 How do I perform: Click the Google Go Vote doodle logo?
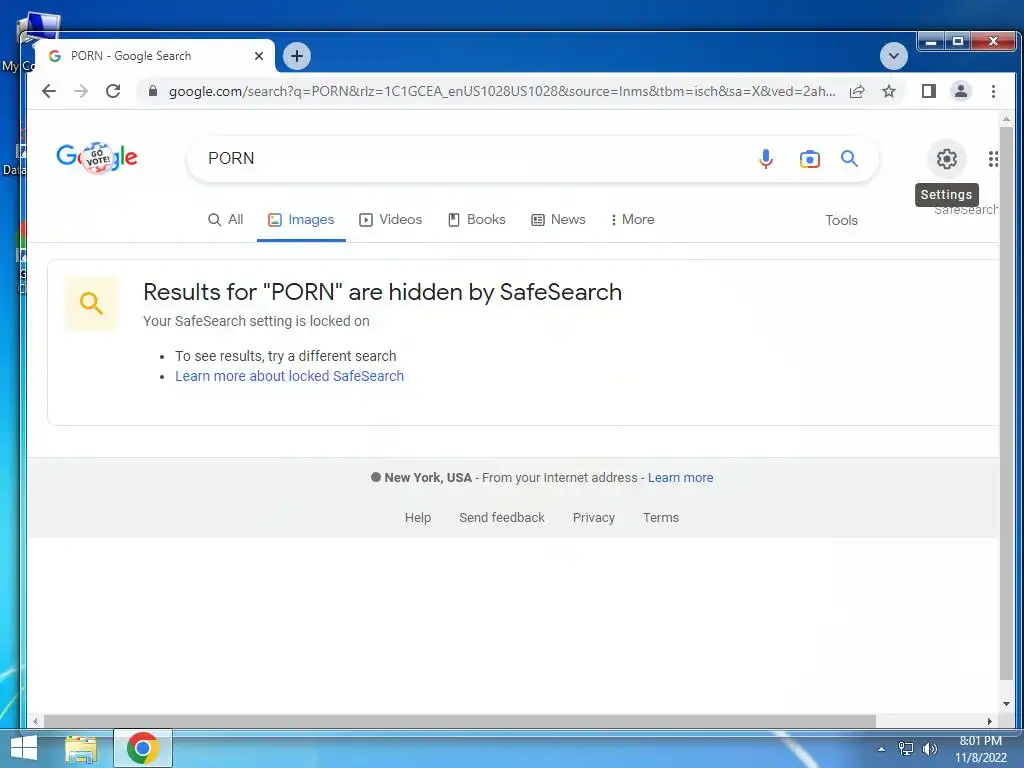click(97, 157)
